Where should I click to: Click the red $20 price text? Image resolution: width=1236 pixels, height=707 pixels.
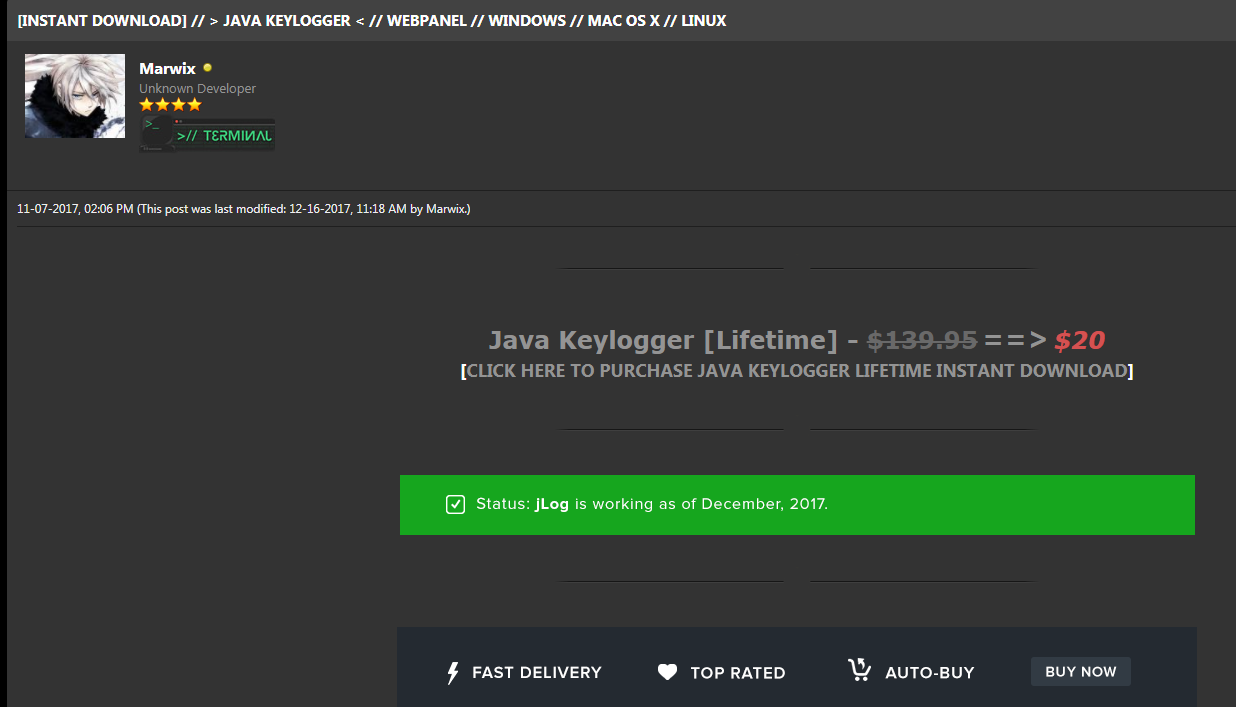1079,341
